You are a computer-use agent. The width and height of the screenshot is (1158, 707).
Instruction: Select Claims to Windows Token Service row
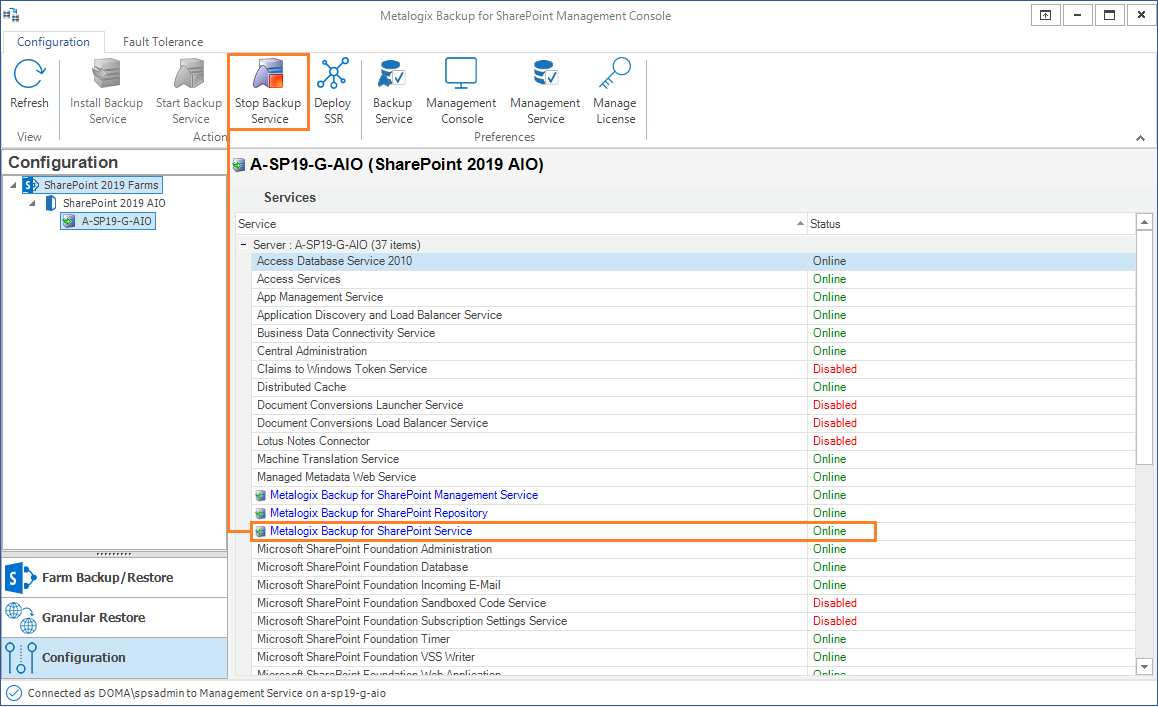(693, 369)
